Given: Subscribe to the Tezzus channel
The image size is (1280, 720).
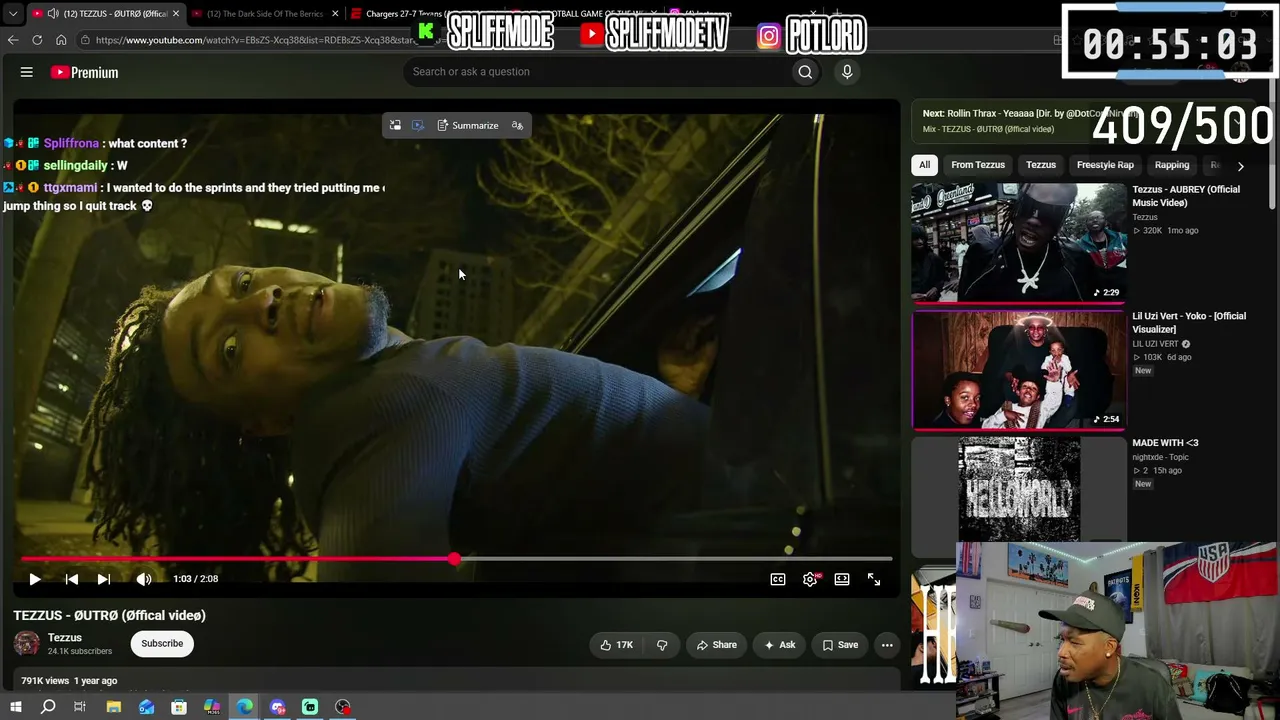Looking at the screenshot, I should tap(162, 644).
